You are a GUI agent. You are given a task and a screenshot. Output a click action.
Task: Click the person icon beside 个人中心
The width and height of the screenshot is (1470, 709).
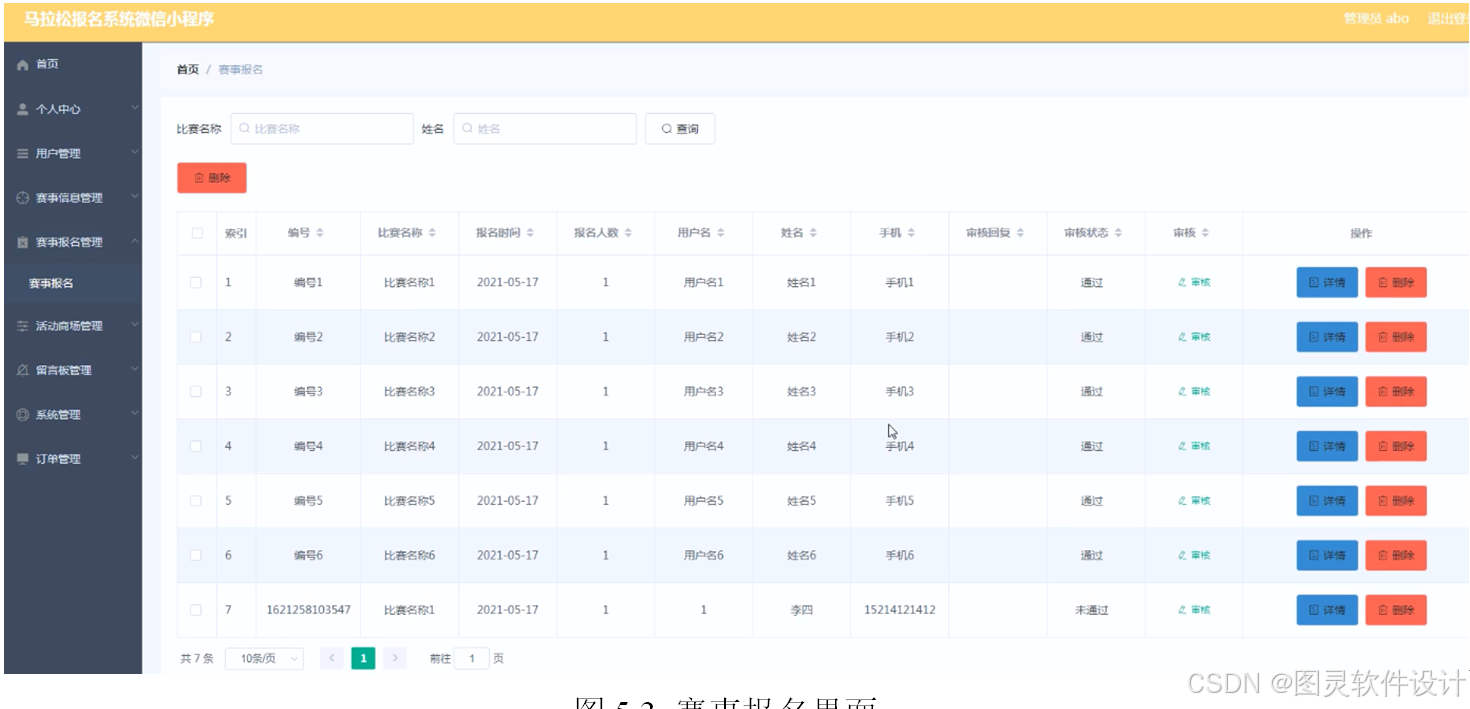[x=23, y=109]
